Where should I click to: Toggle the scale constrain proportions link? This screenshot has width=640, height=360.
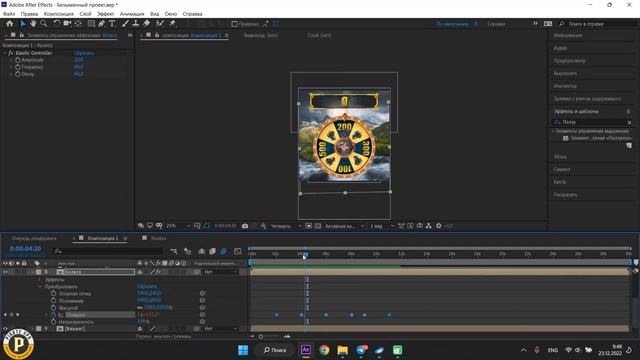140,308
